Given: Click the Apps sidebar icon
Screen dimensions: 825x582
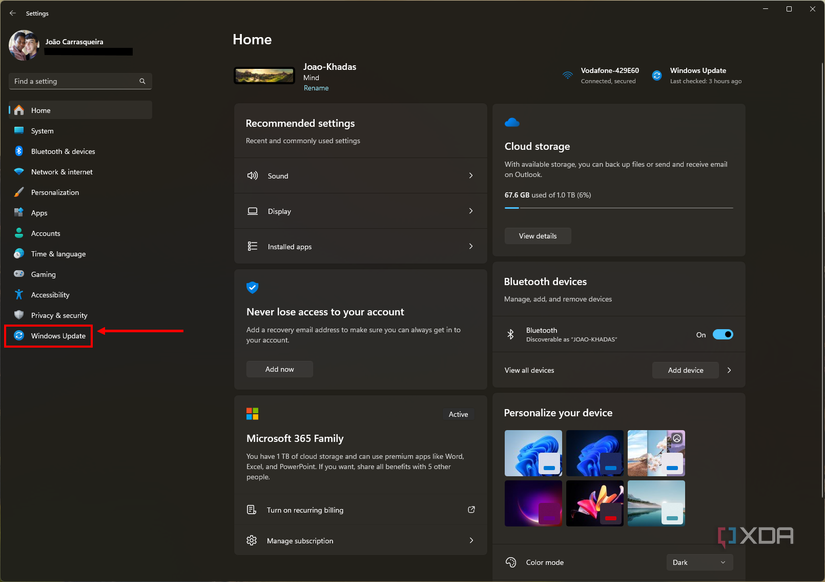Looking at the screenshot, I should point(19,213).
